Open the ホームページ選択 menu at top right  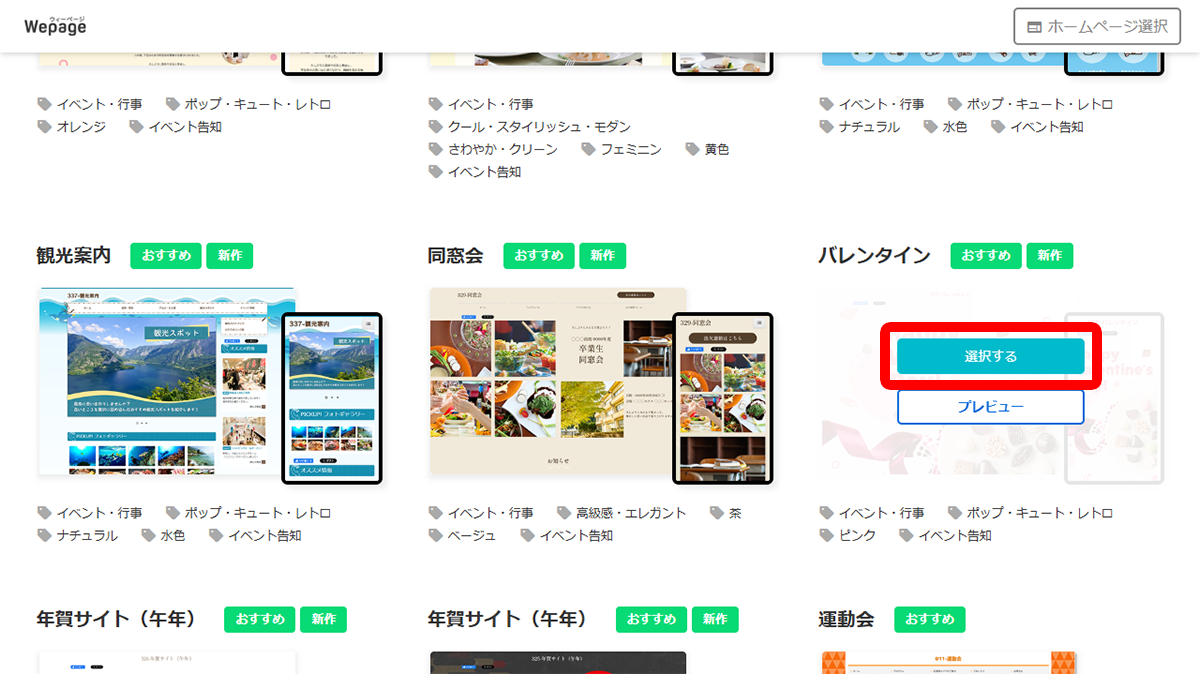1097,26
